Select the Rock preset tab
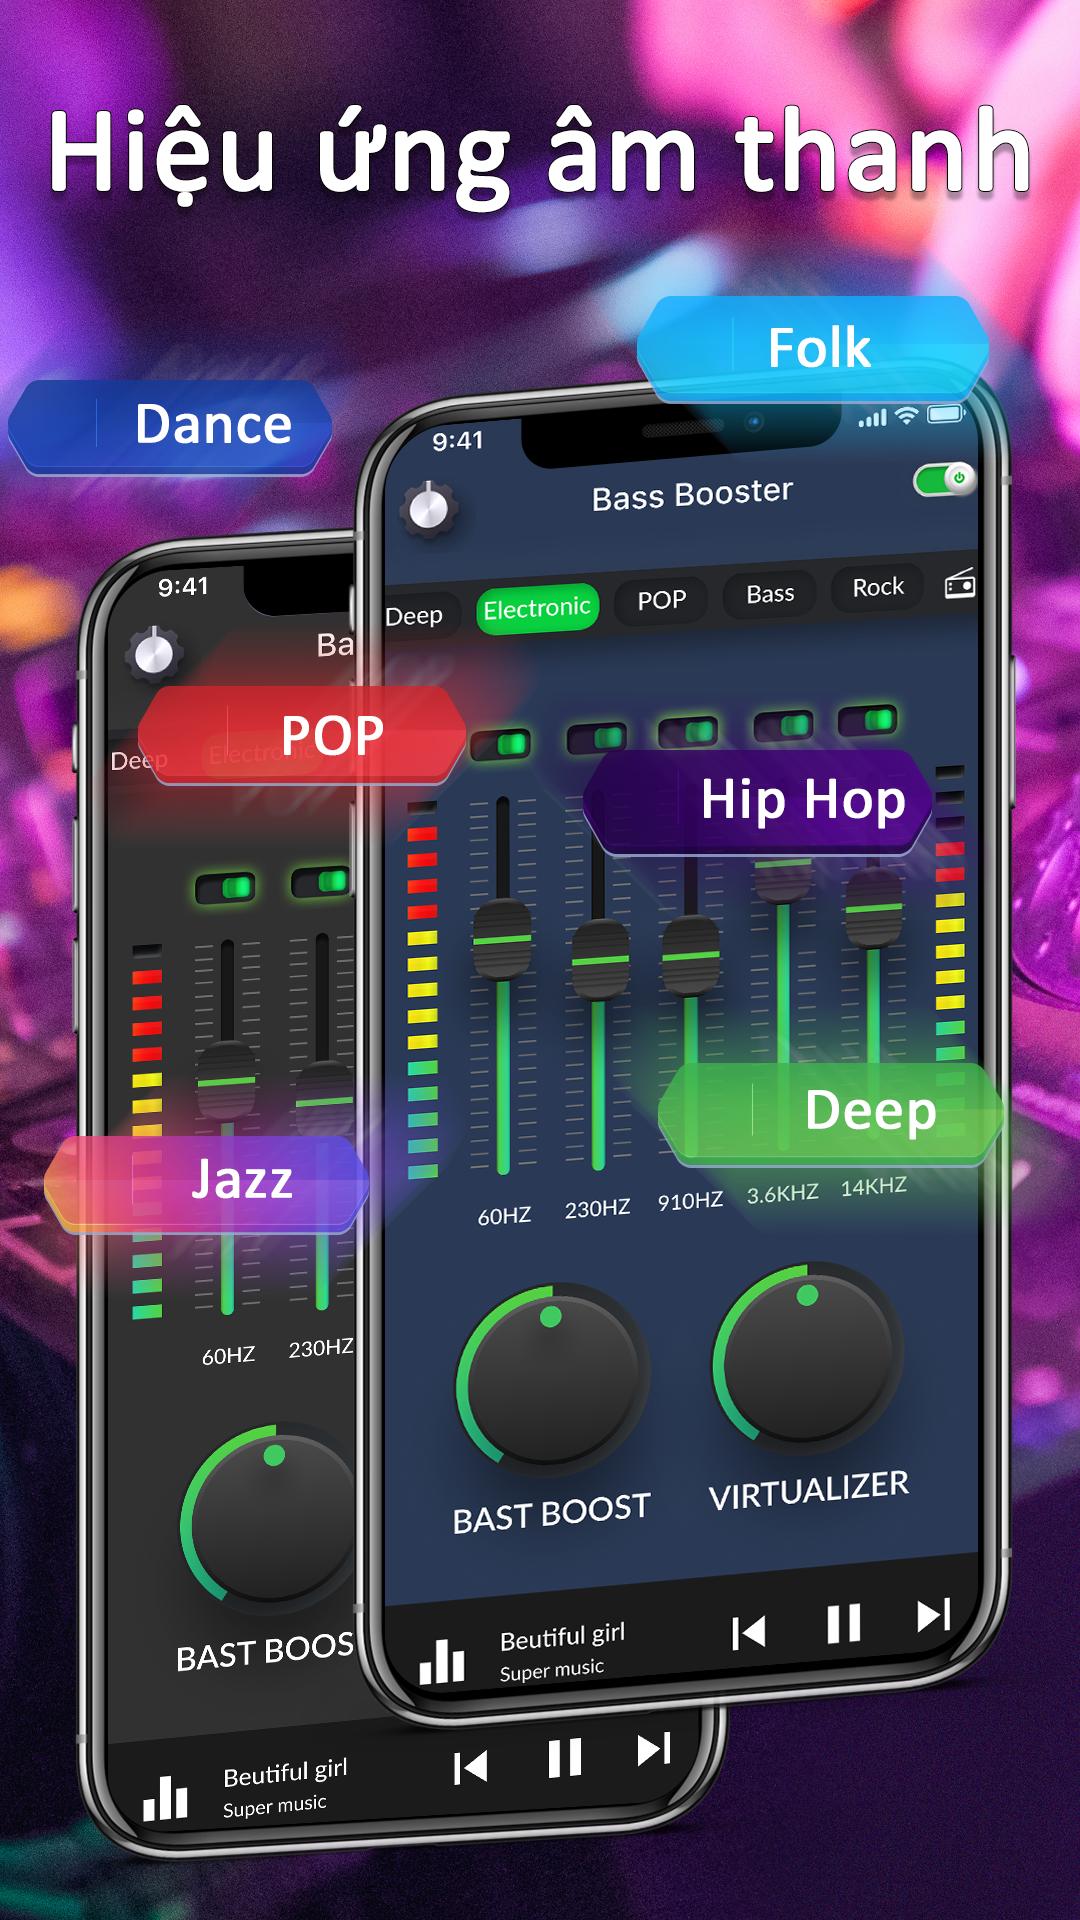Image resolution: width=1080 pixels, height=1920 pixels. click(x=878, y=587)
